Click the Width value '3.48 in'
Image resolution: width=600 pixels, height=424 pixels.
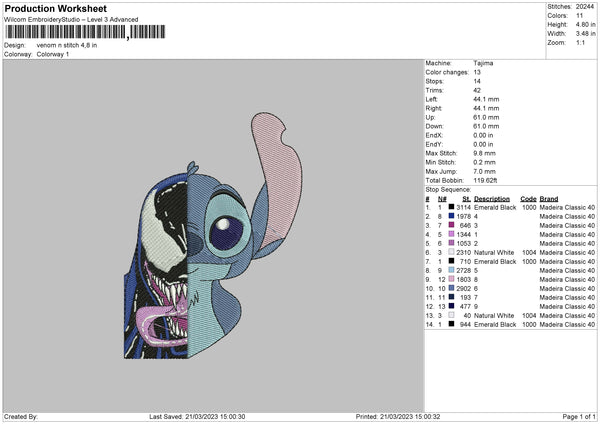585,34
